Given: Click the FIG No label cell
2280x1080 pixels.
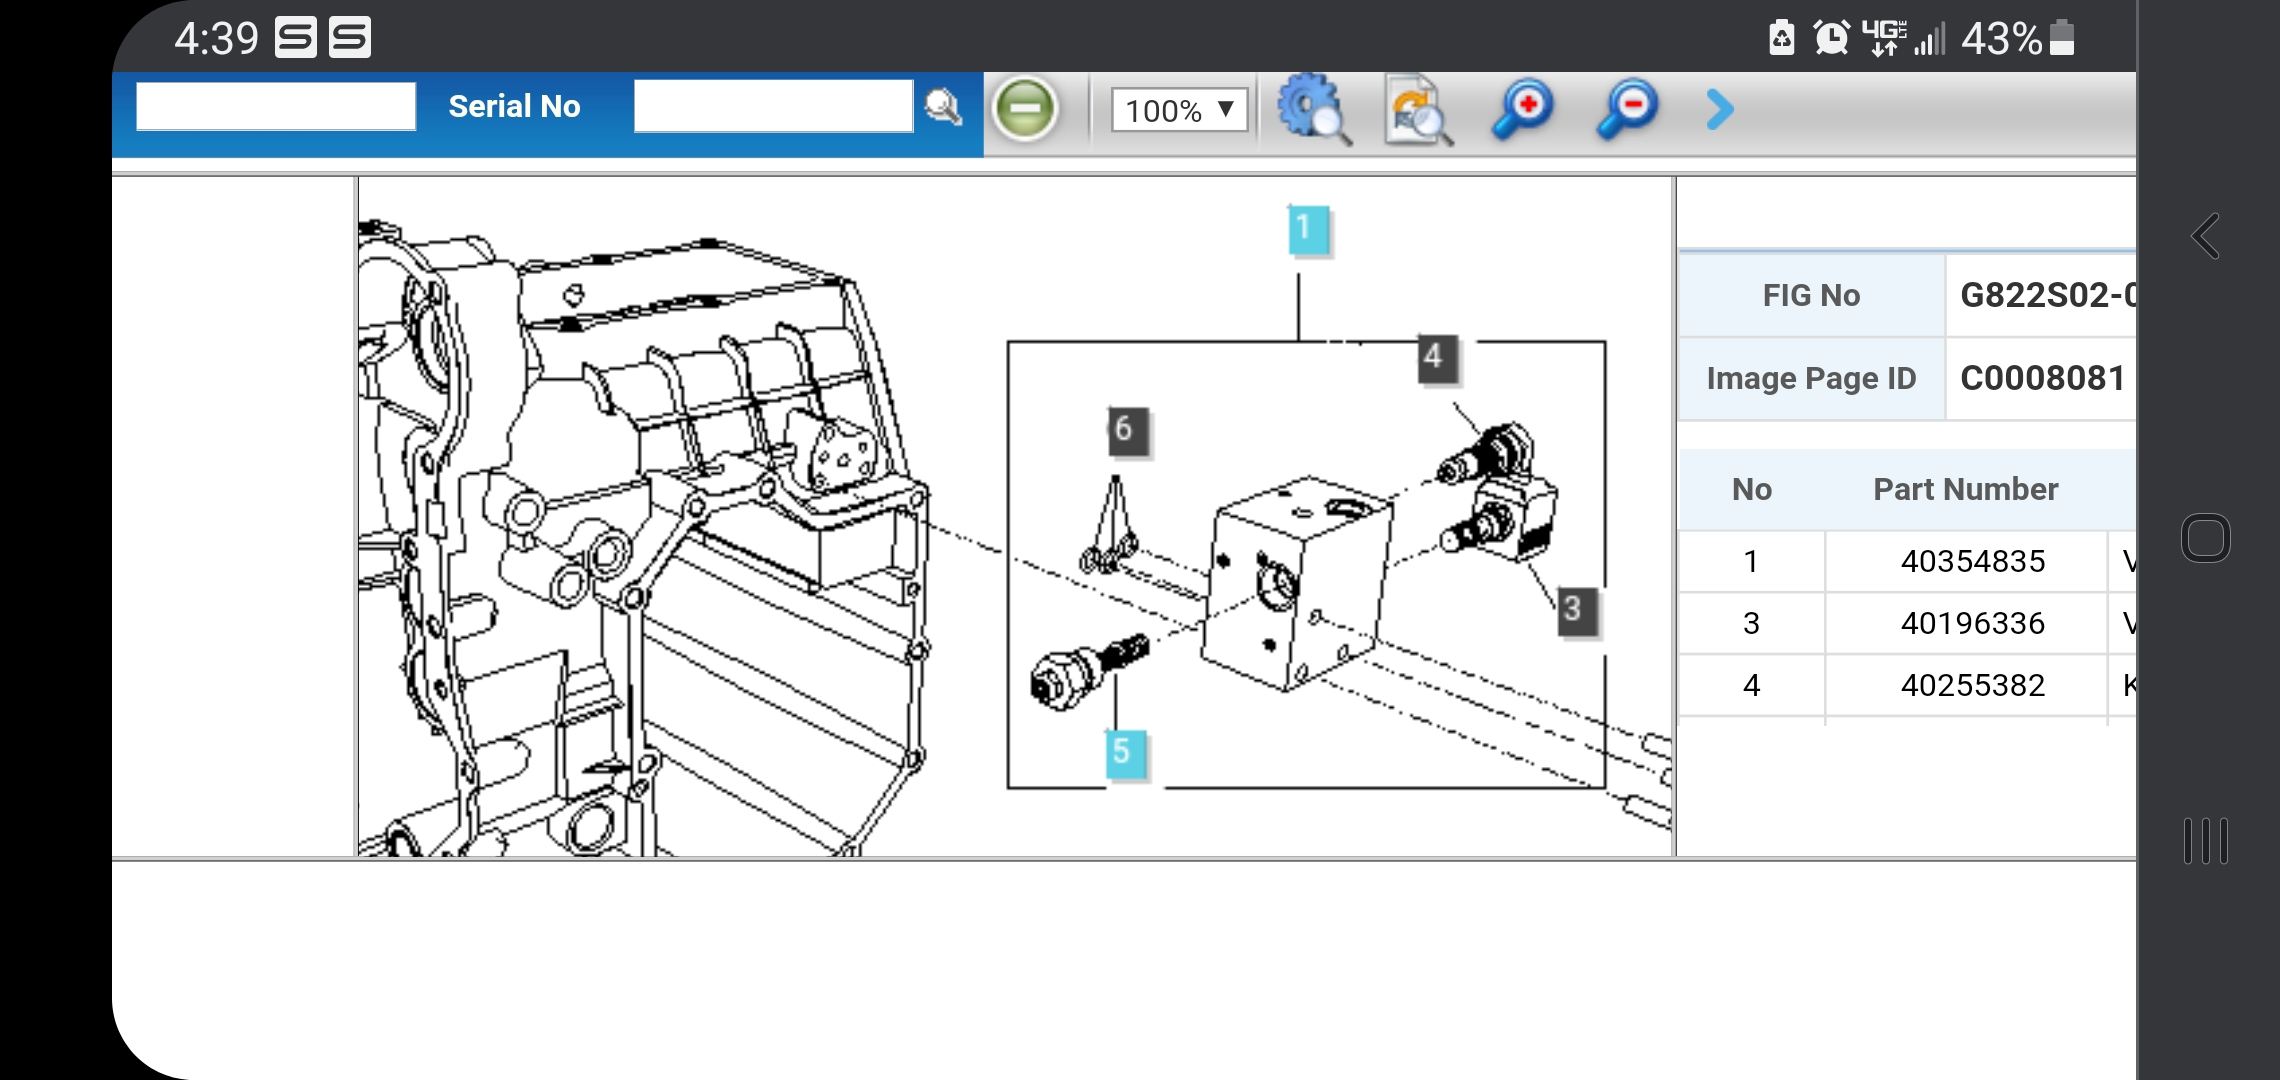Looking at the screenshot, I should [1811, 295].
